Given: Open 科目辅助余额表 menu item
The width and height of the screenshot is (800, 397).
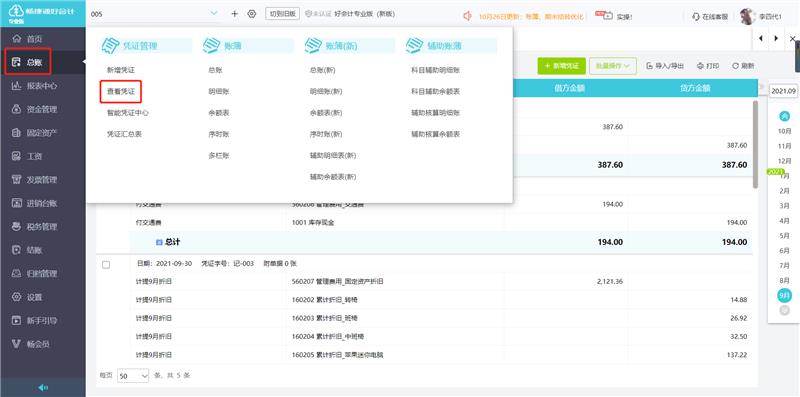Looking at the screenshot, I should [436, 92].
